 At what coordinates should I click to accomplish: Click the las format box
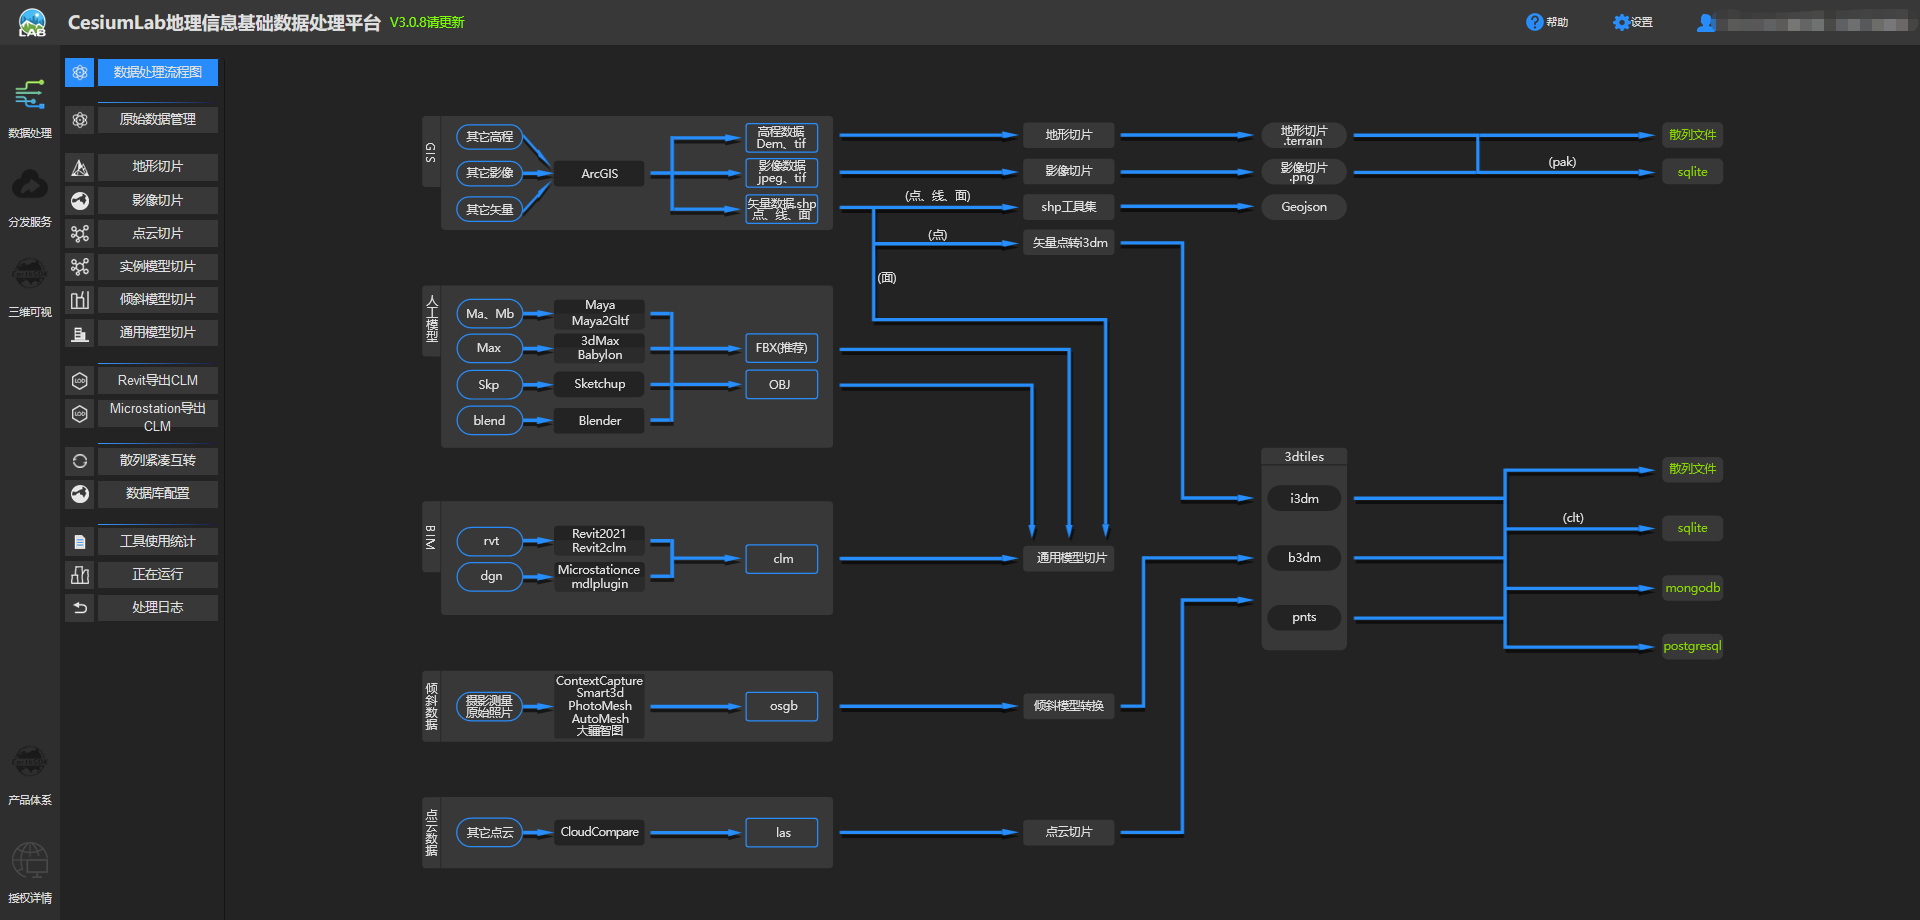point(781,833)
